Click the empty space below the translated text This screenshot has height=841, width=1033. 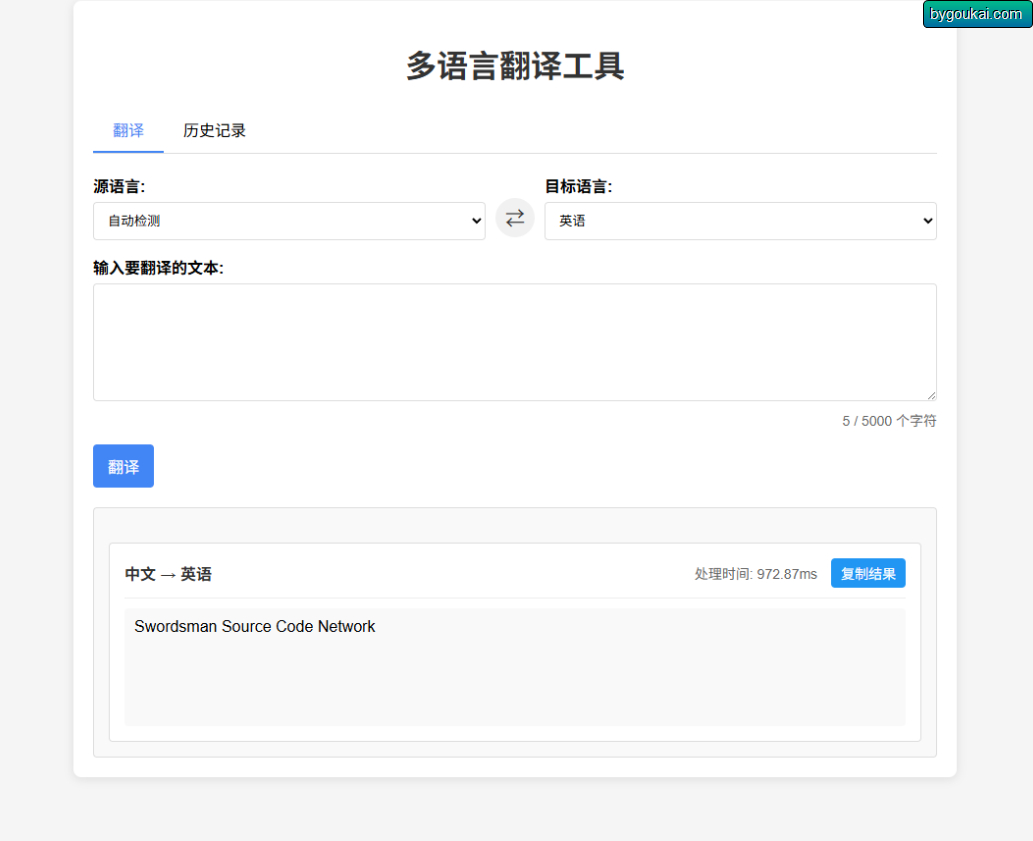click(514, 685)
